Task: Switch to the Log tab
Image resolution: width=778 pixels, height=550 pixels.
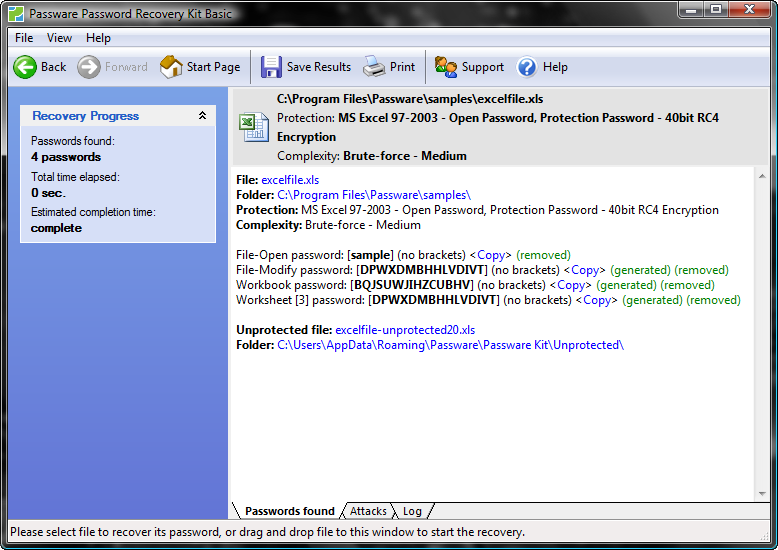Action: (412, 511)
